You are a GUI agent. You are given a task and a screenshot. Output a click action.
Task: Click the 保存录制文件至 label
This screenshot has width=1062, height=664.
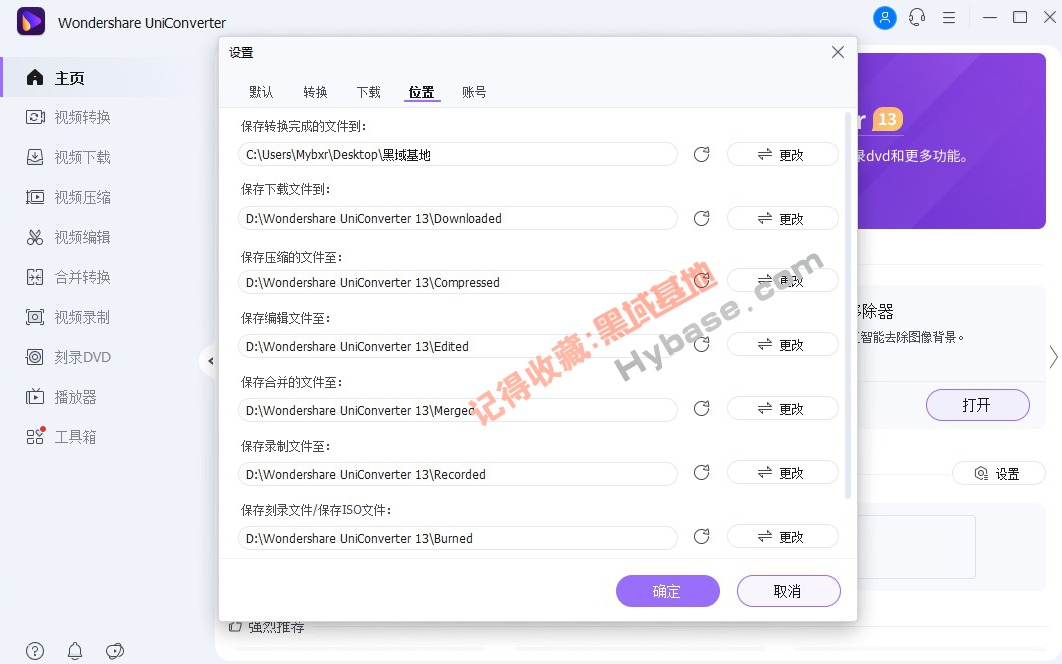tap(285, 446)
